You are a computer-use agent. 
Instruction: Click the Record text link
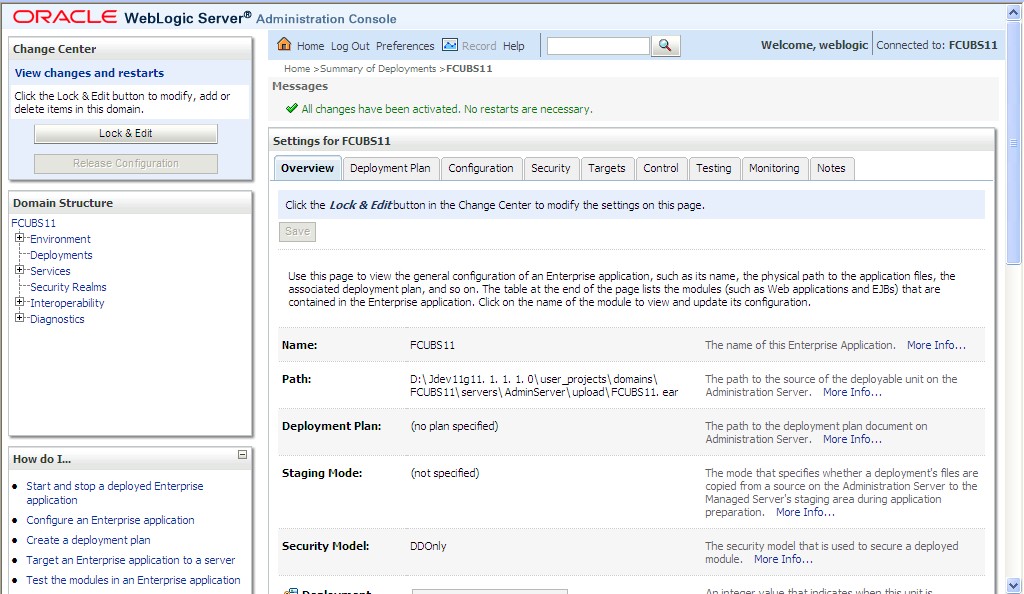[479, 46]
